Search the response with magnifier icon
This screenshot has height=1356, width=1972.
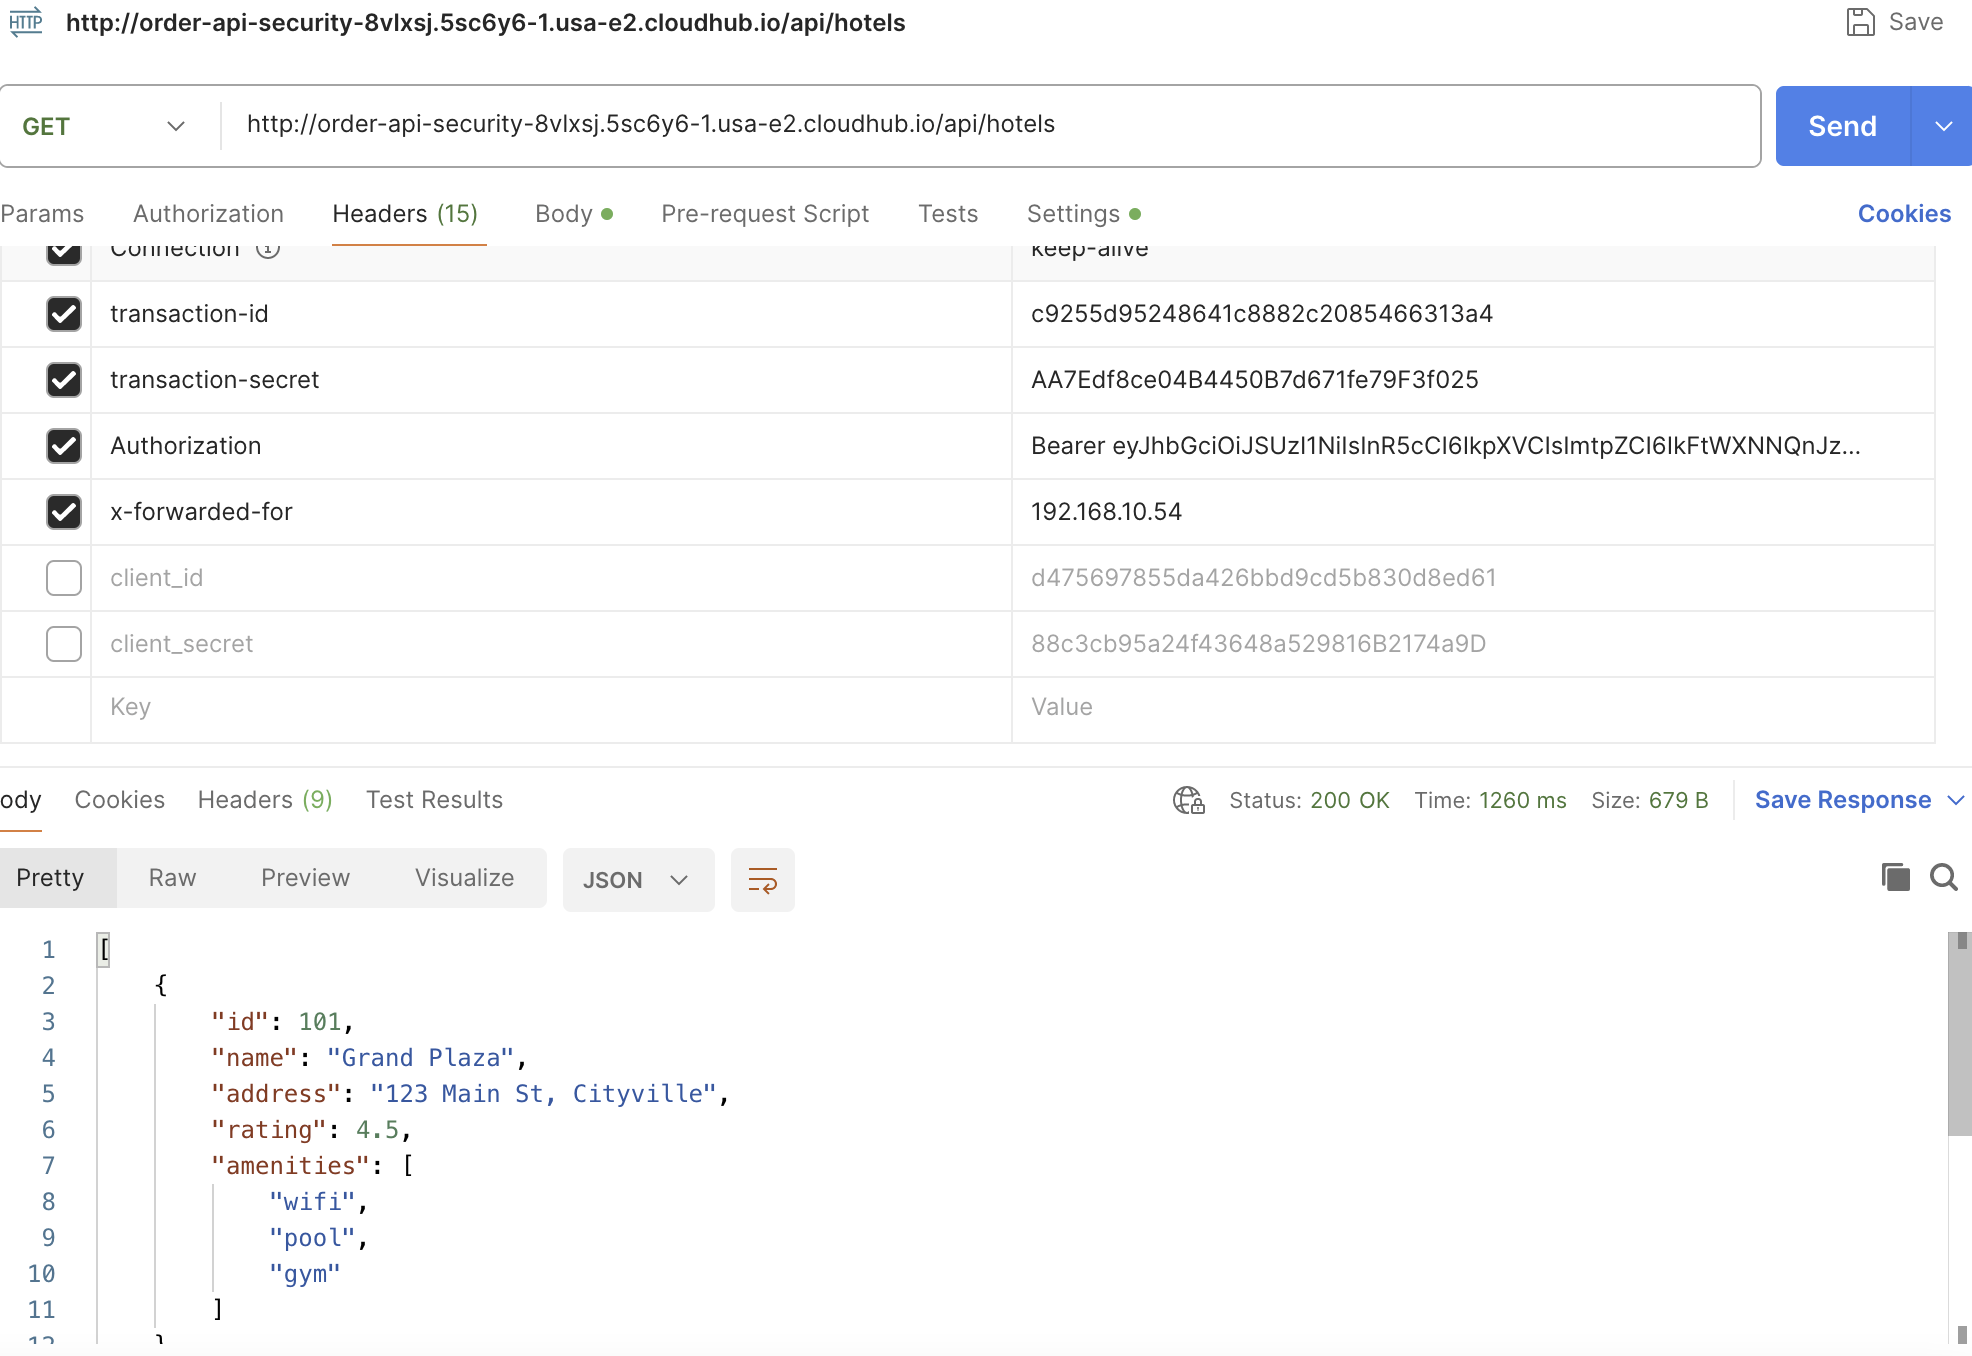coord(1944,877)
